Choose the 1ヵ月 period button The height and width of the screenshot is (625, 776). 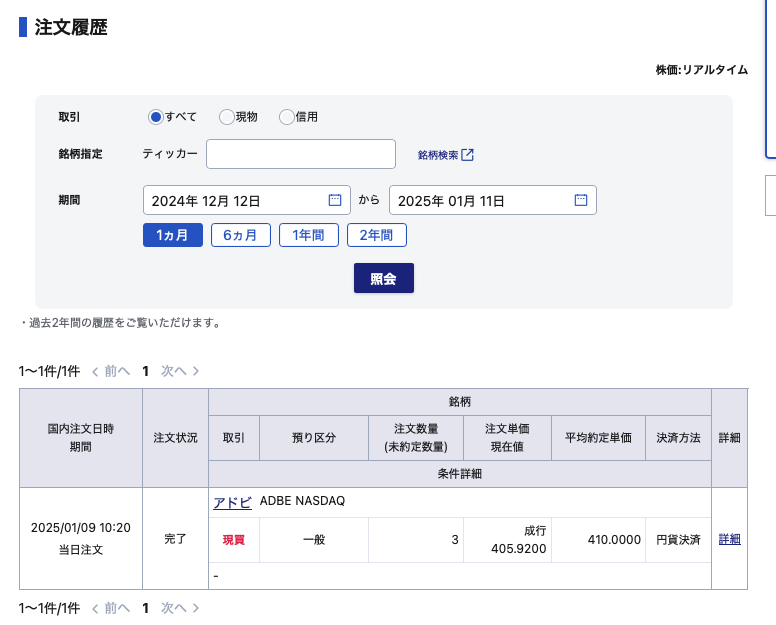point(173,235)
